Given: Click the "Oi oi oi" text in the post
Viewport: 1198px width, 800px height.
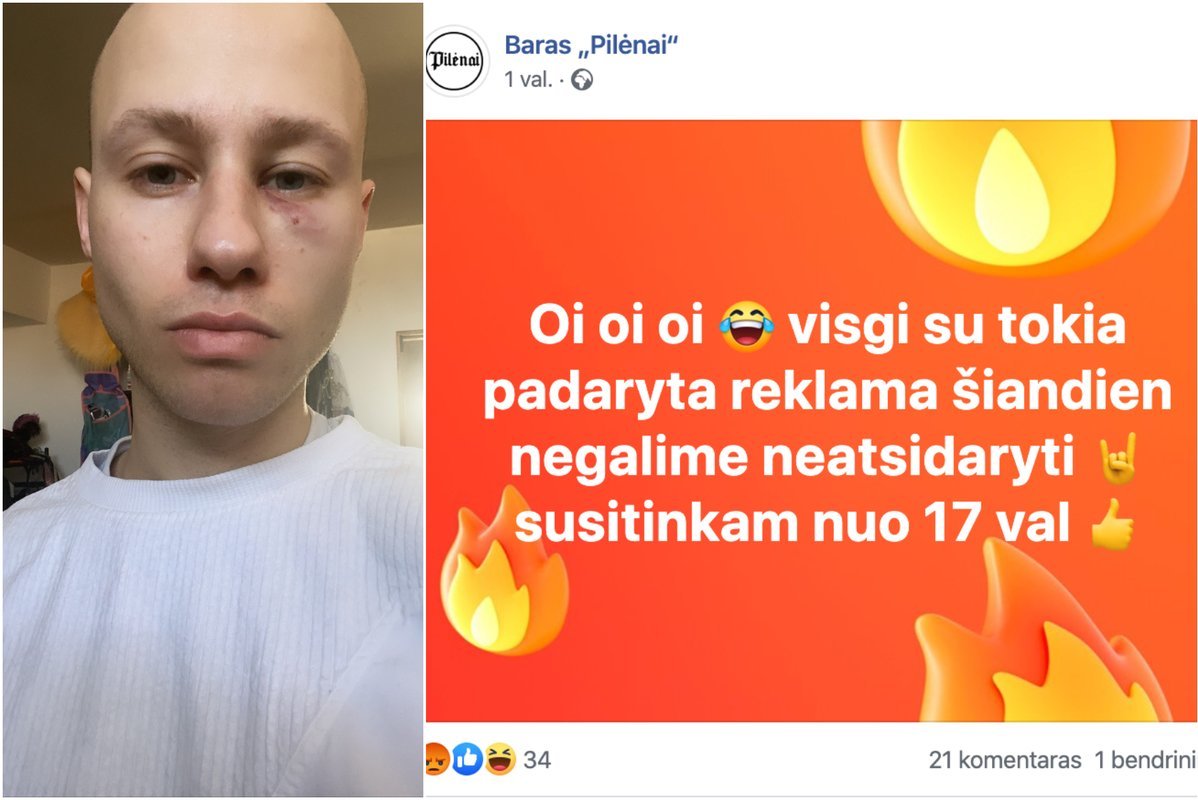Looking at the screenshot, I should click(616, 325).
